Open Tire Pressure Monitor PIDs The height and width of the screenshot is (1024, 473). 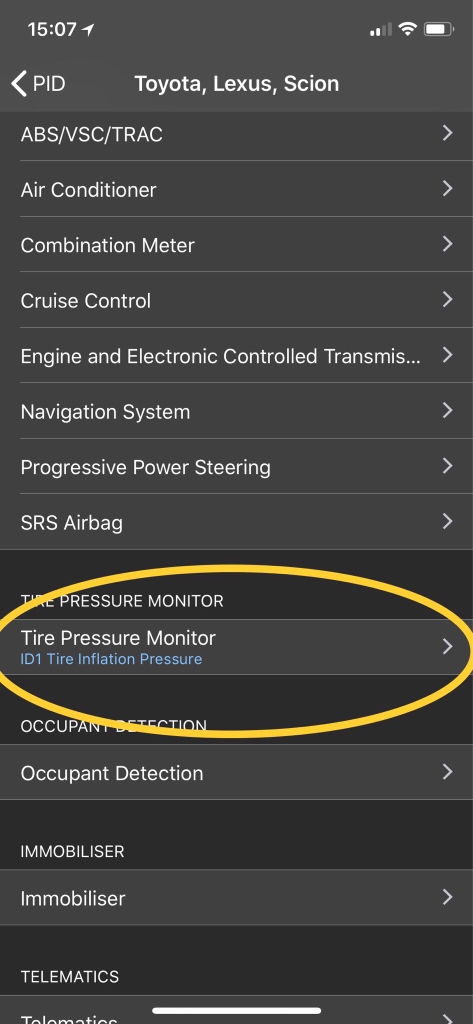(236, 647)
